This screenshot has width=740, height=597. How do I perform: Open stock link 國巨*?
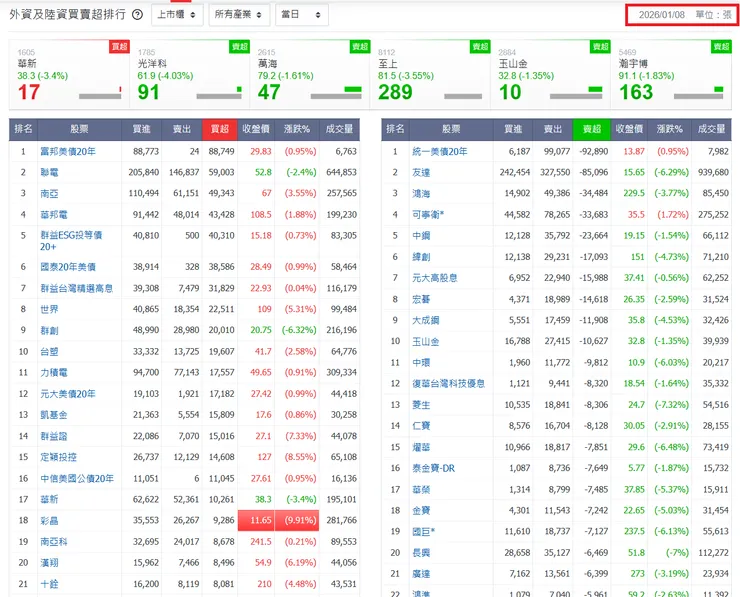coord(423,531)
